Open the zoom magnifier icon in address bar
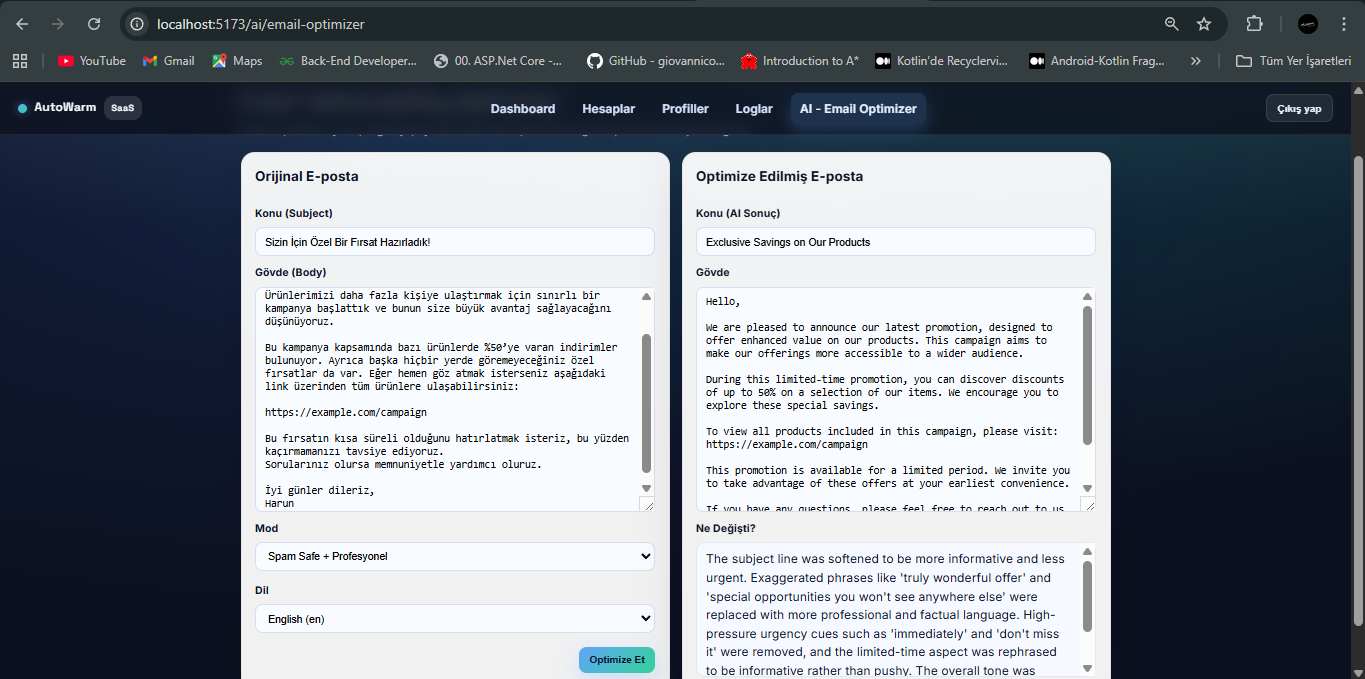The image size is (1365, 679). point(1171,24)
